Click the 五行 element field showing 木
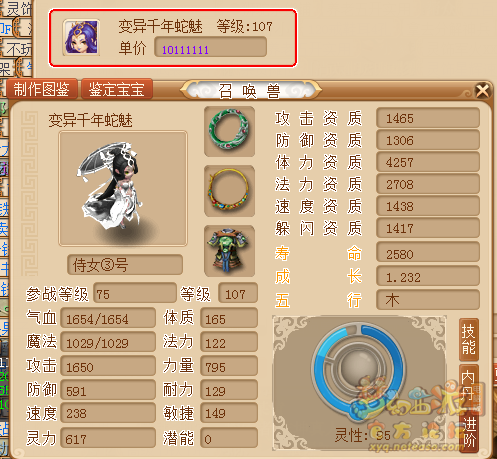 click(x=428, y=300)
